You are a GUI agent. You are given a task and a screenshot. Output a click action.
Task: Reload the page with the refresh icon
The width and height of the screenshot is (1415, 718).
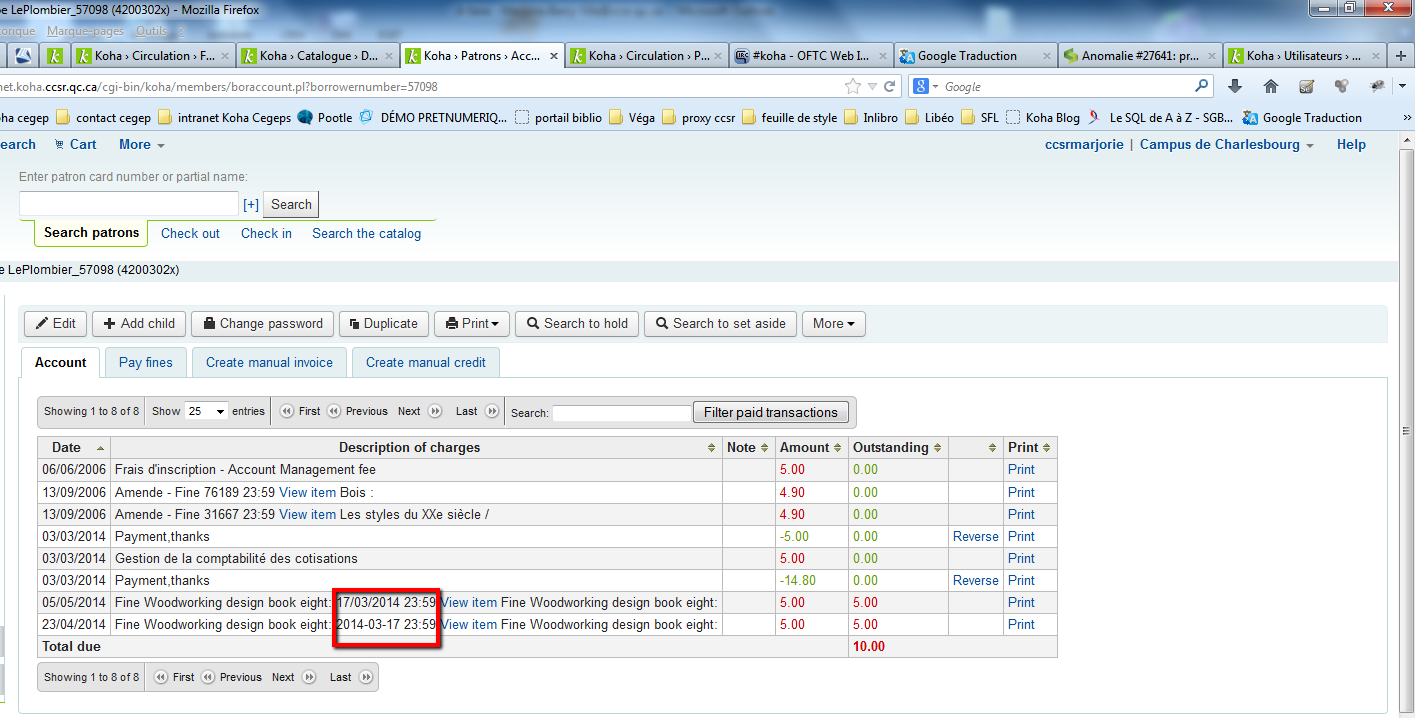pyautogui.click(x=889, y=87)
